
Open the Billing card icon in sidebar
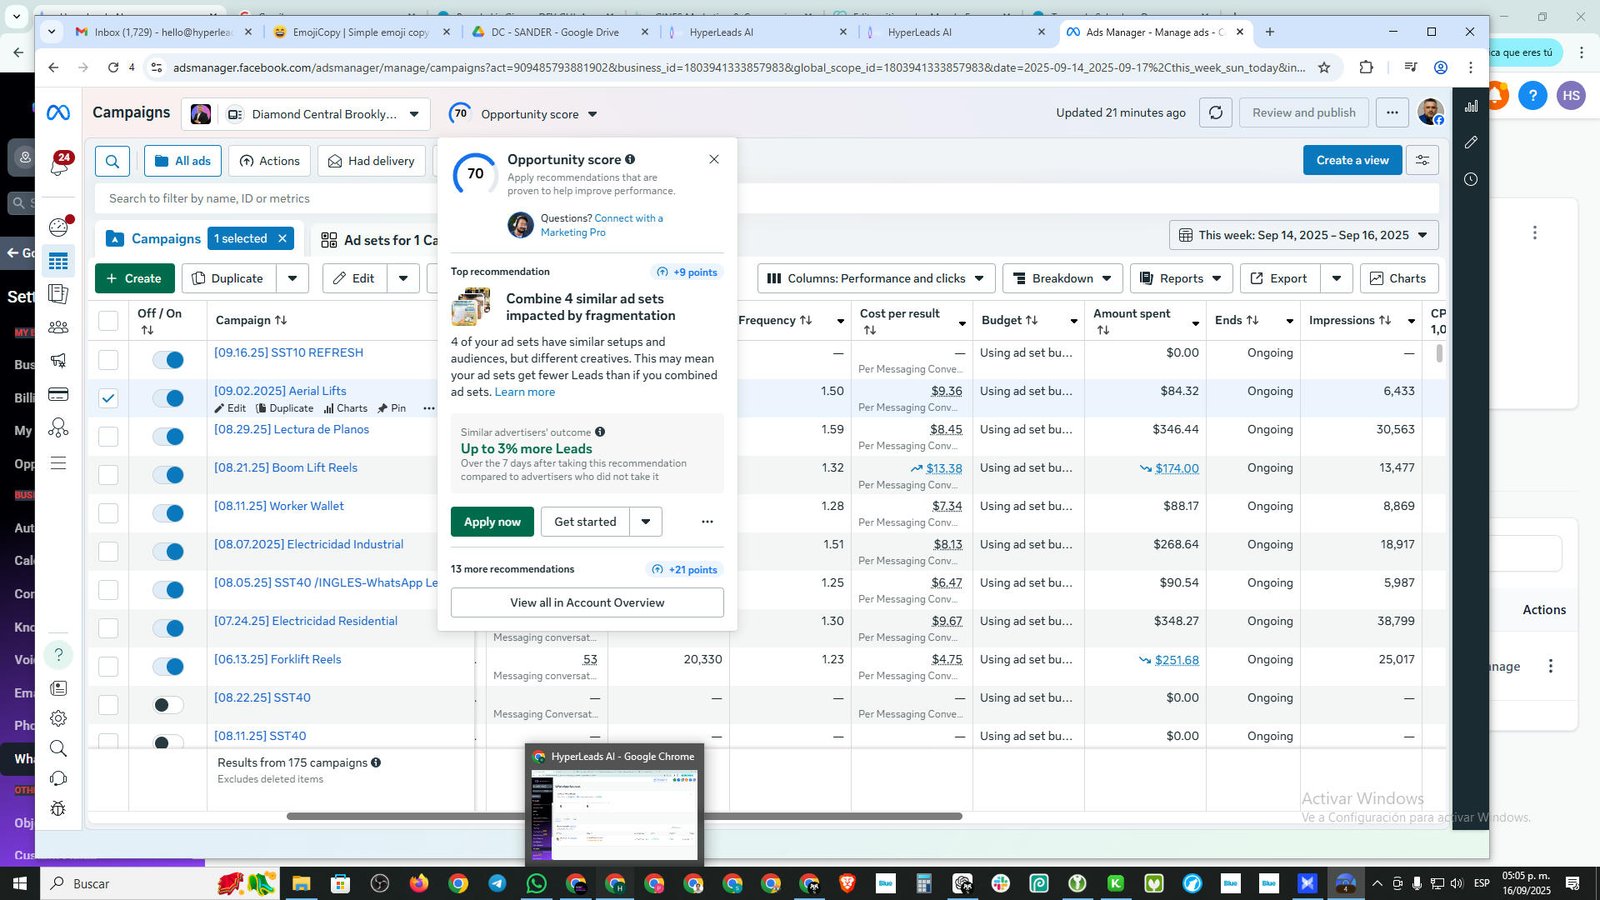59,394
